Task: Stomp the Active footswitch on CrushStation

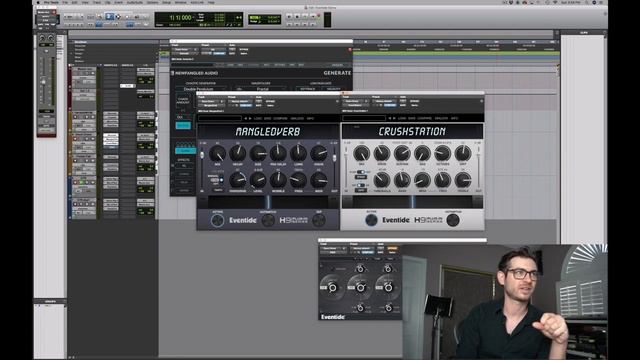Action: [371, 220]
